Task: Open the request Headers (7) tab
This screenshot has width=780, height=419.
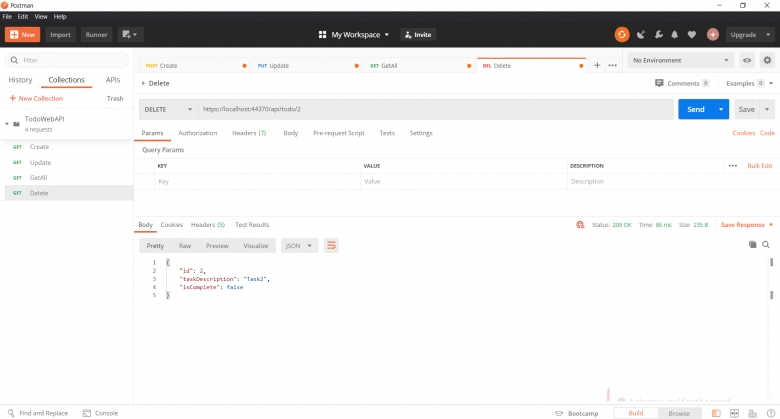Action: (249, 133)
